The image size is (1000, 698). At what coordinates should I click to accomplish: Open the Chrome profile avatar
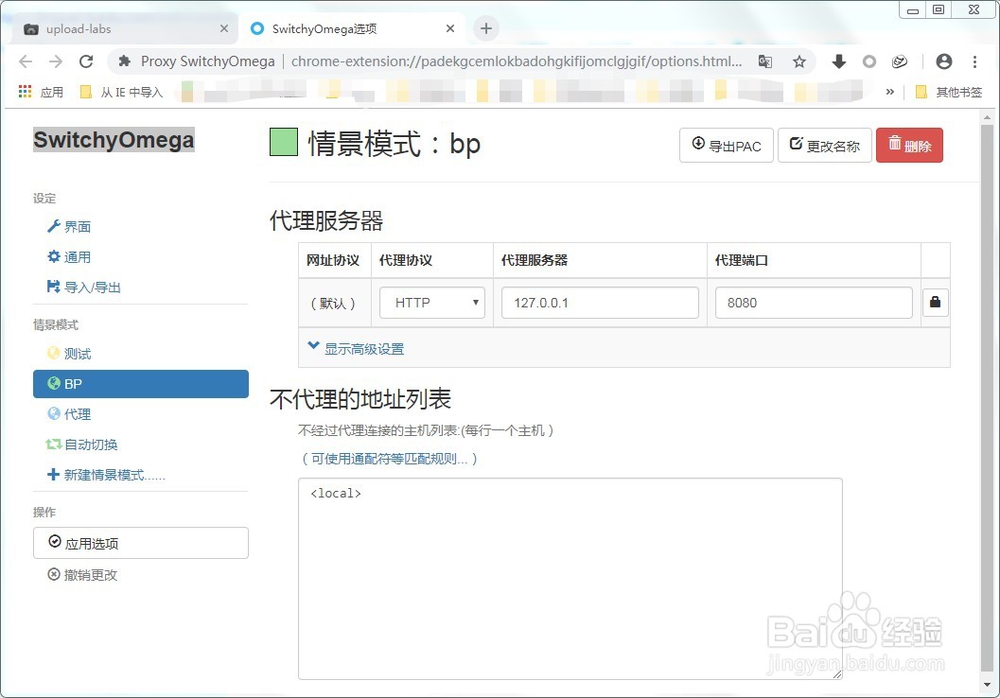pyautogui.click(x=944, y=61)
